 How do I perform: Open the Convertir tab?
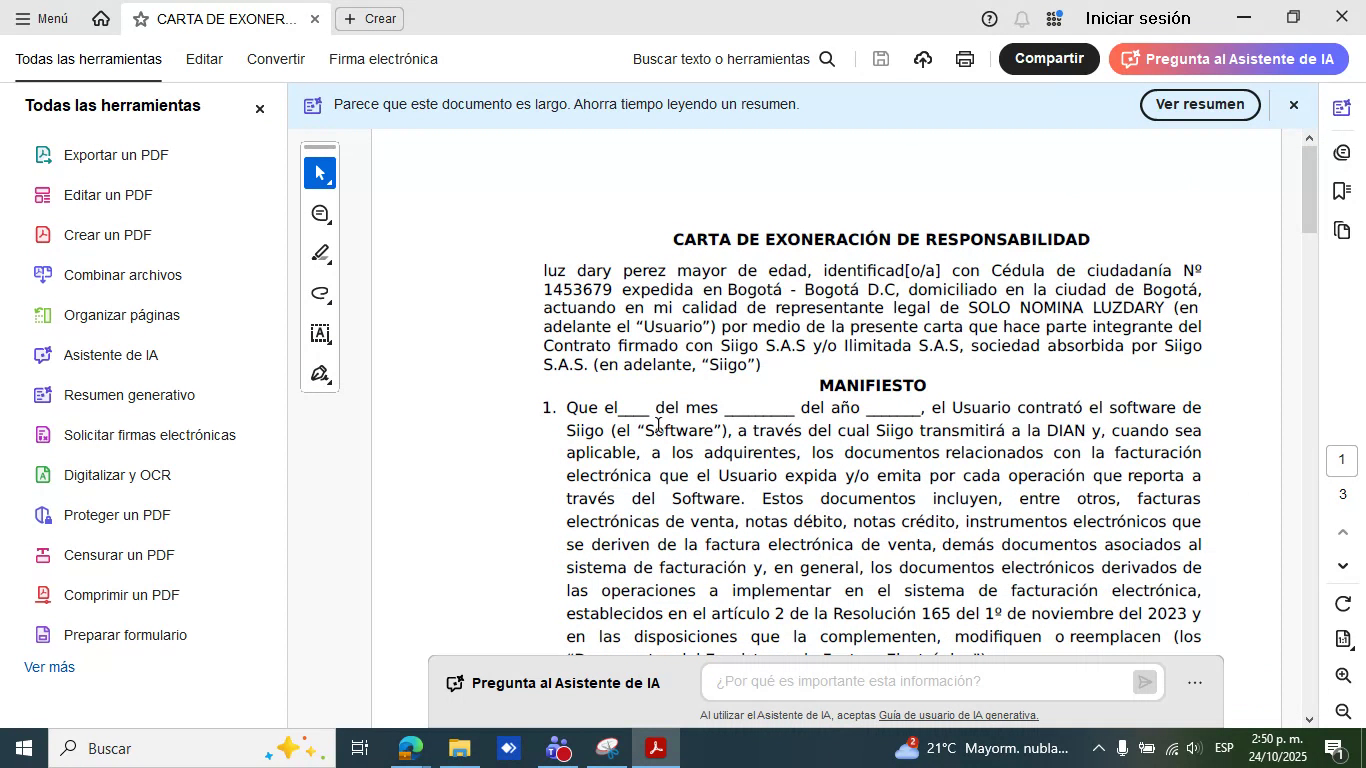[276, 59]
